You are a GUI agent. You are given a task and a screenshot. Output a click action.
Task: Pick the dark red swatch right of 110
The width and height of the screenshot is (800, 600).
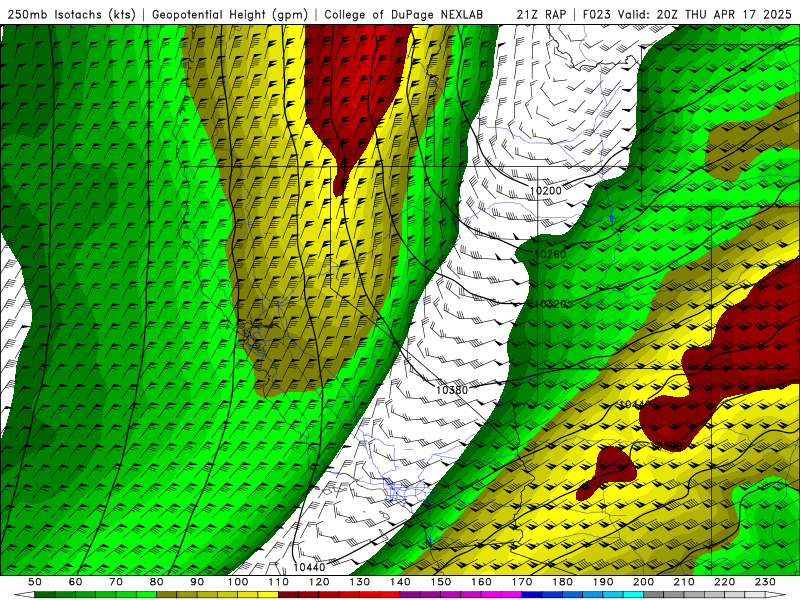pos(288,595)
